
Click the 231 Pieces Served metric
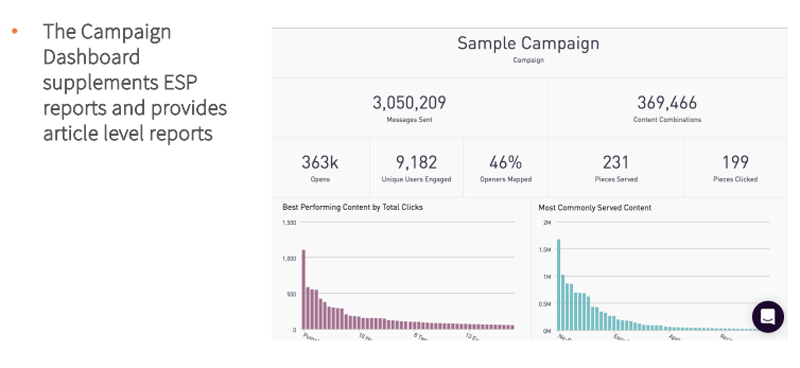(616, 167)
